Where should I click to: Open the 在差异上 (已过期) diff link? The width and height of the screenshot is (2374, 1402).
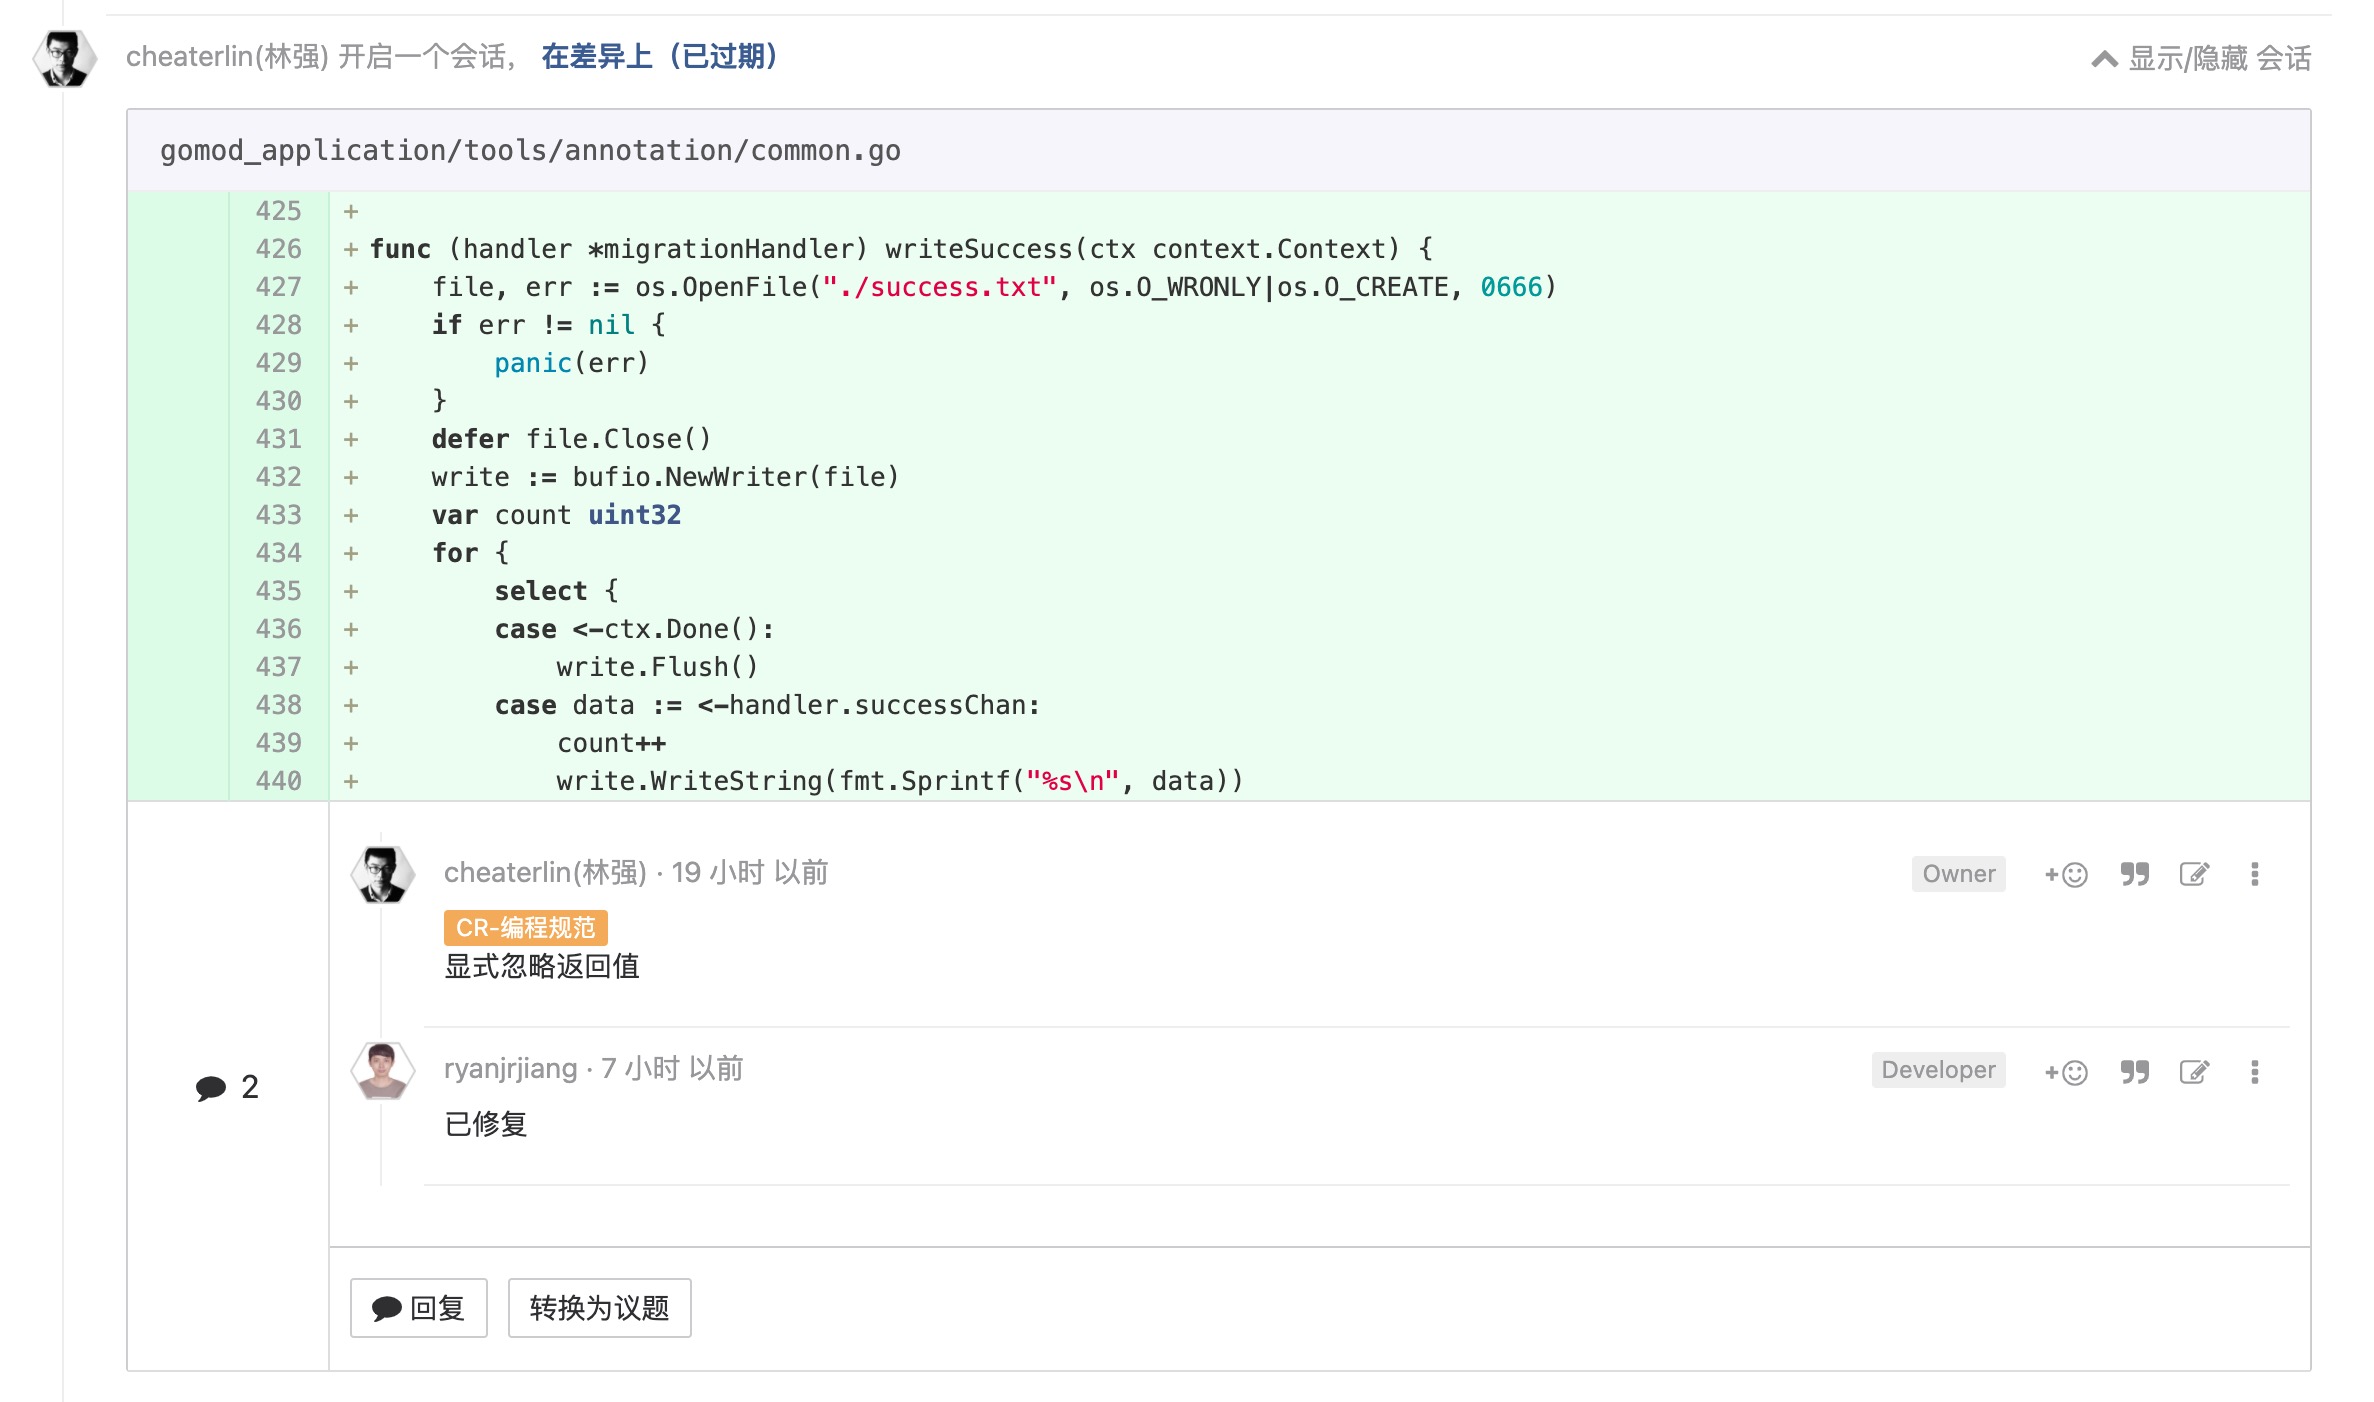[659, 57]
